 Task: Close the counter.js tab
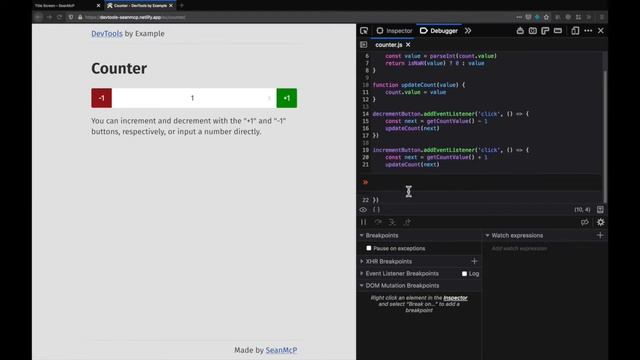pos(408,44)
